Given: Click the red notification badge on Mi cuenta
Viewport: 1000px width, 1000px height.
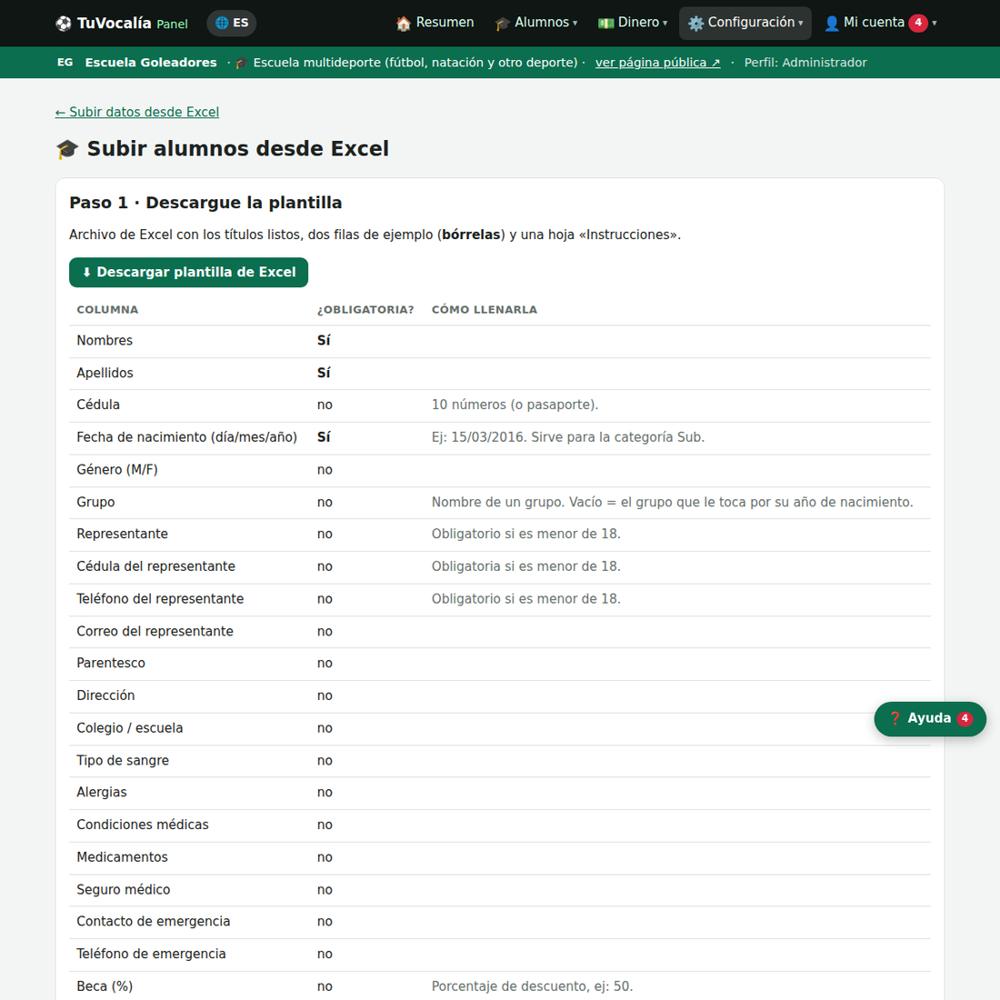Looking at the screenshot, I should pos(918,23).
